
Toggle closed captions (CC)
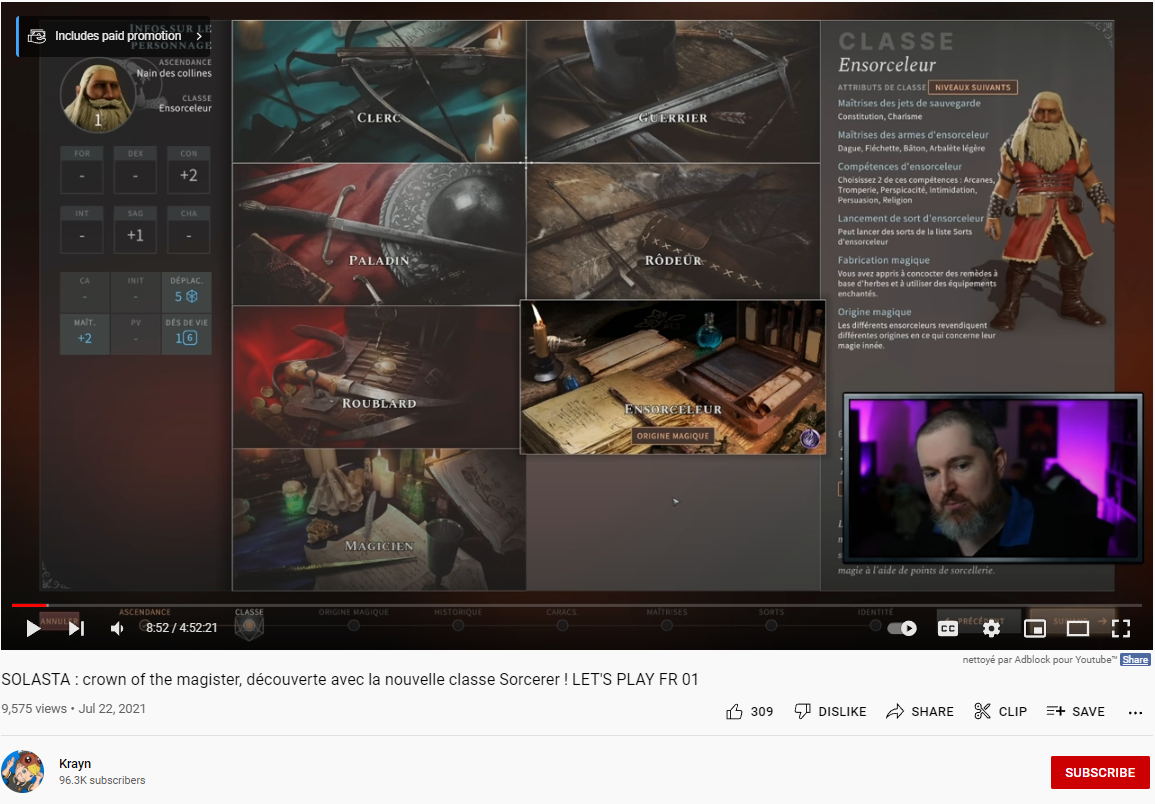coord(948,628)
